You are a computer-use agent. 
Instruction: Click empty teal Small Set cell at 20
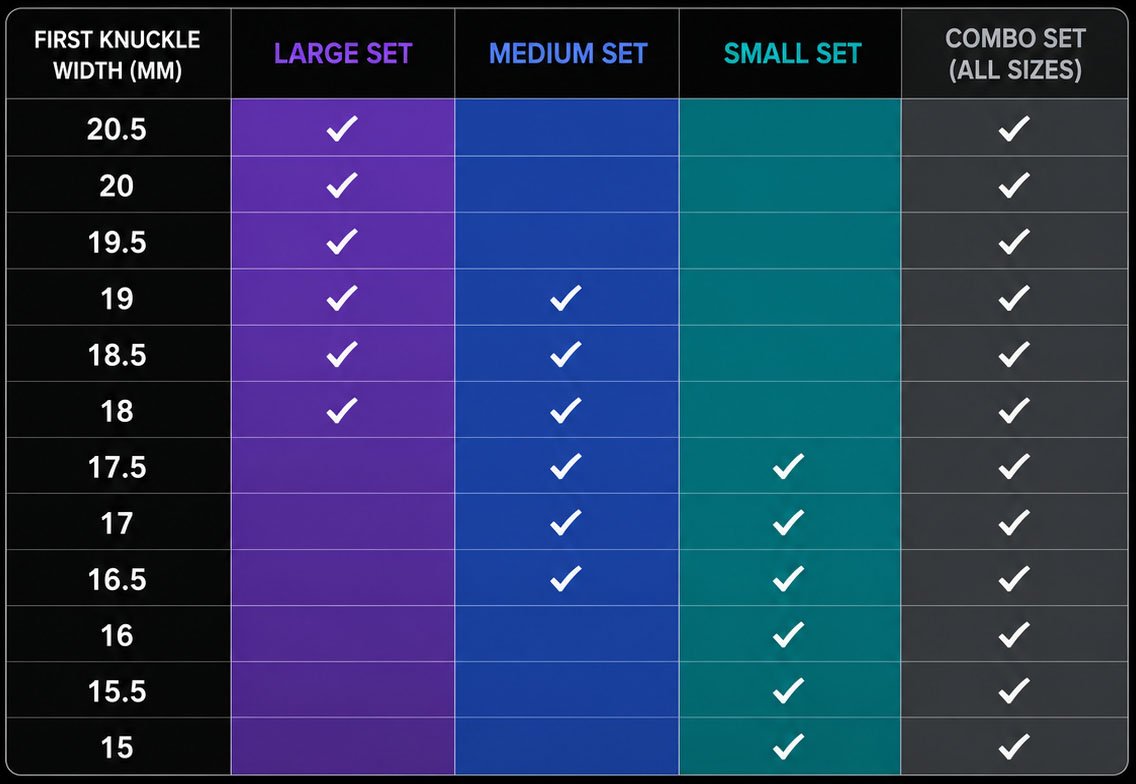(x=790, y=185)
